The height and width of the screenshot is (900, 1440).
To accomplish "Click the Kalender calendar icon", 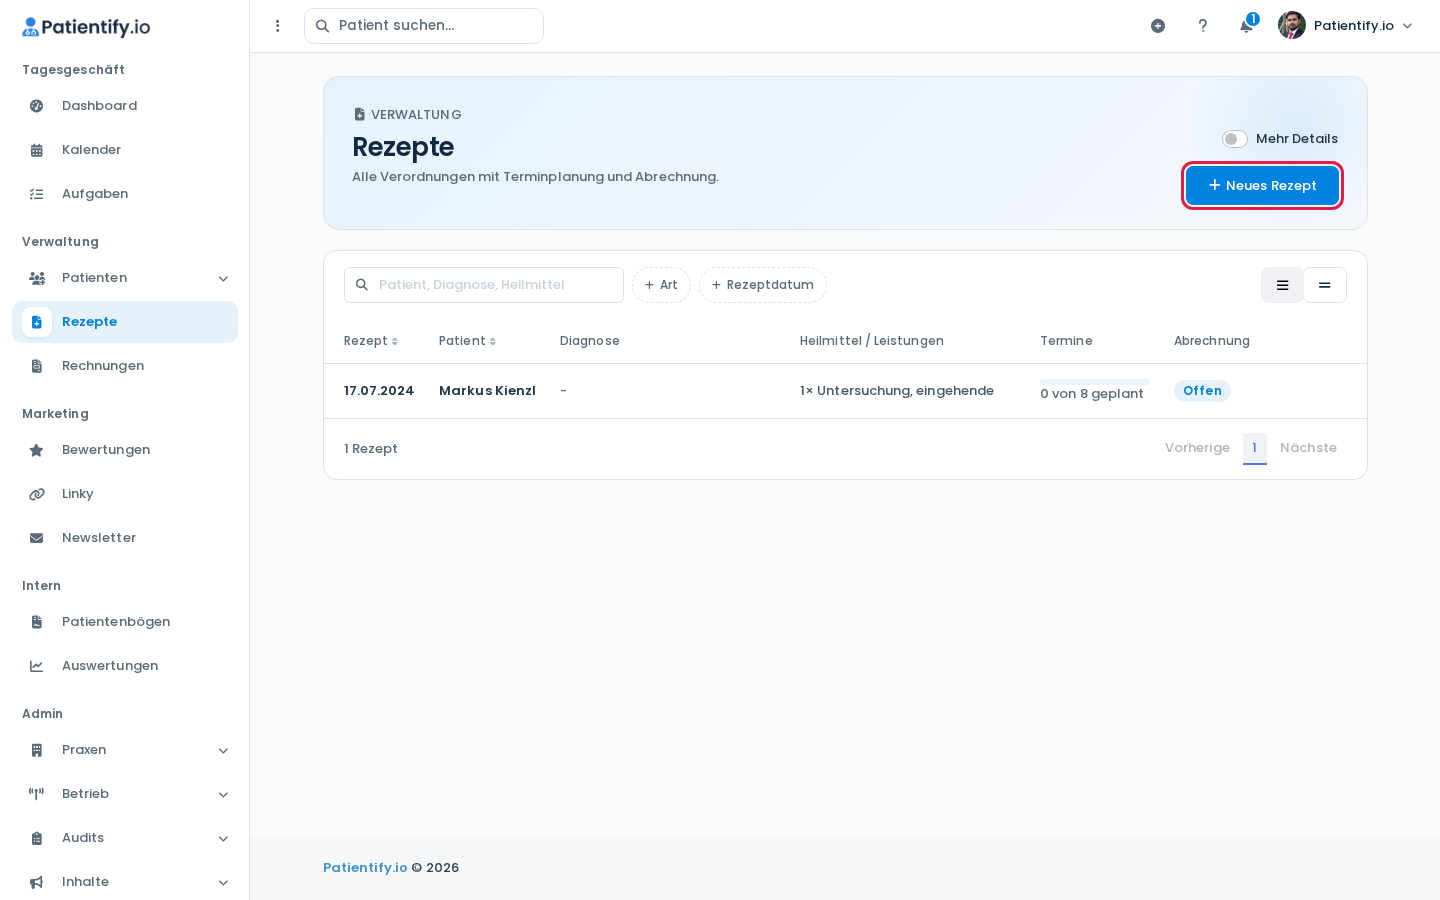I will 37,150.
